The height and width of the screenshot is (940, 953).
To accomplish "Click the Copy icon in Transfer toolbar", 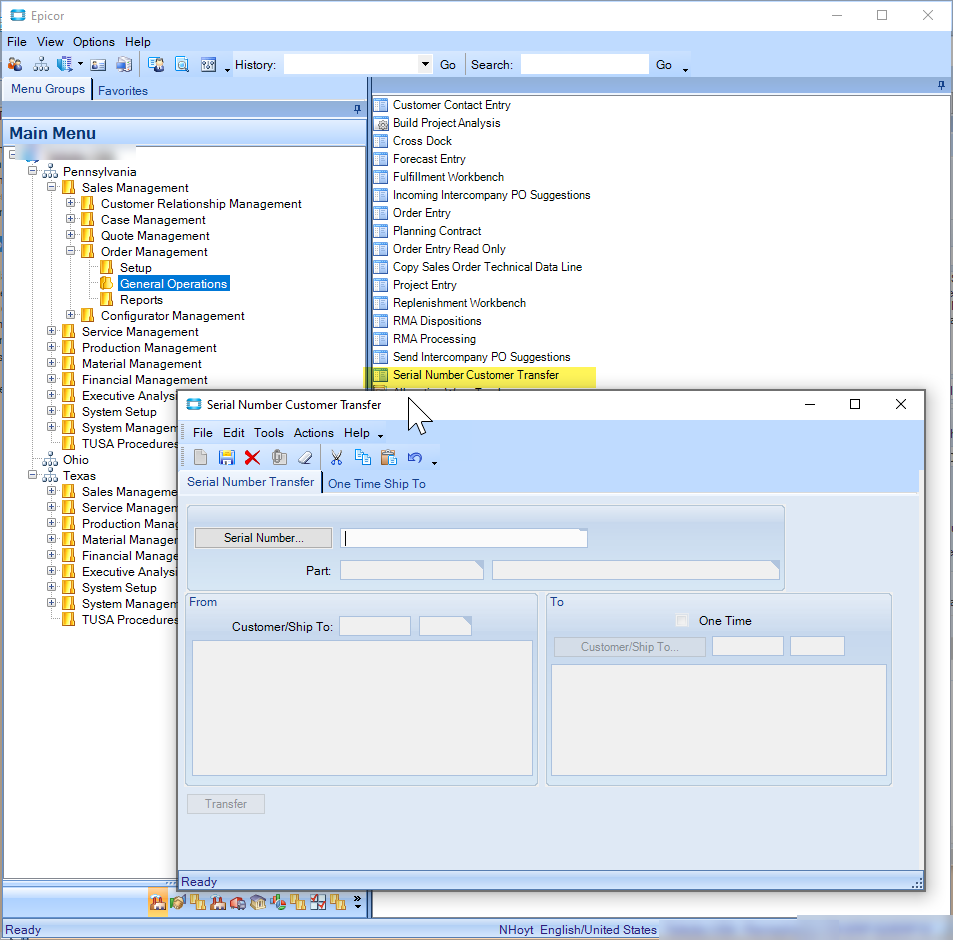I will (363, 458).
